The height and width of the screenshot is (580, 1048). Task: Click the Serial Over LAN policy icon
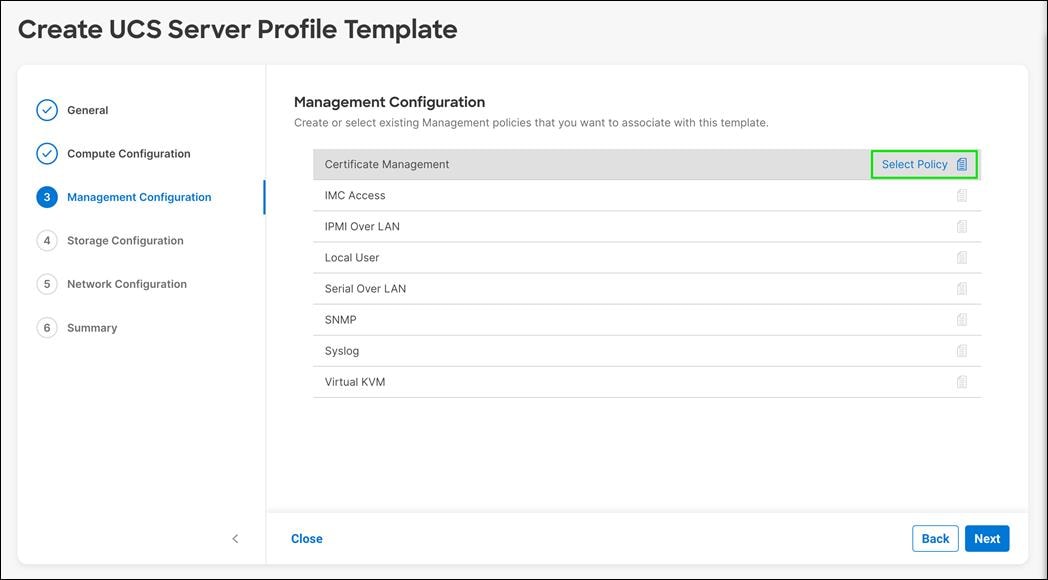click(x=962, y=288)
